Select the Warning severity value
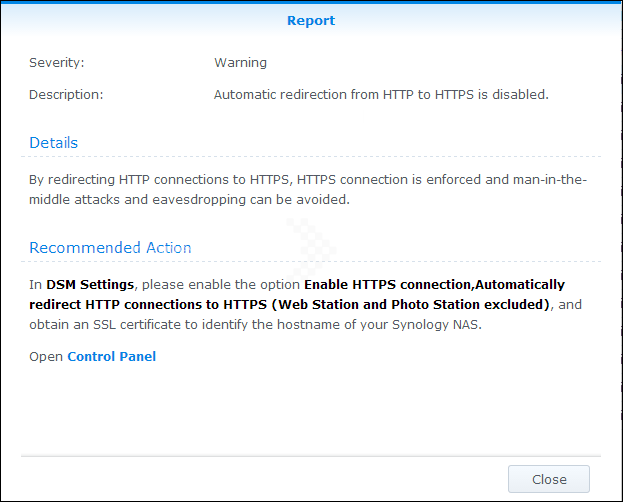The height and width of the screenshot is (502, 623). pos(240,62)
